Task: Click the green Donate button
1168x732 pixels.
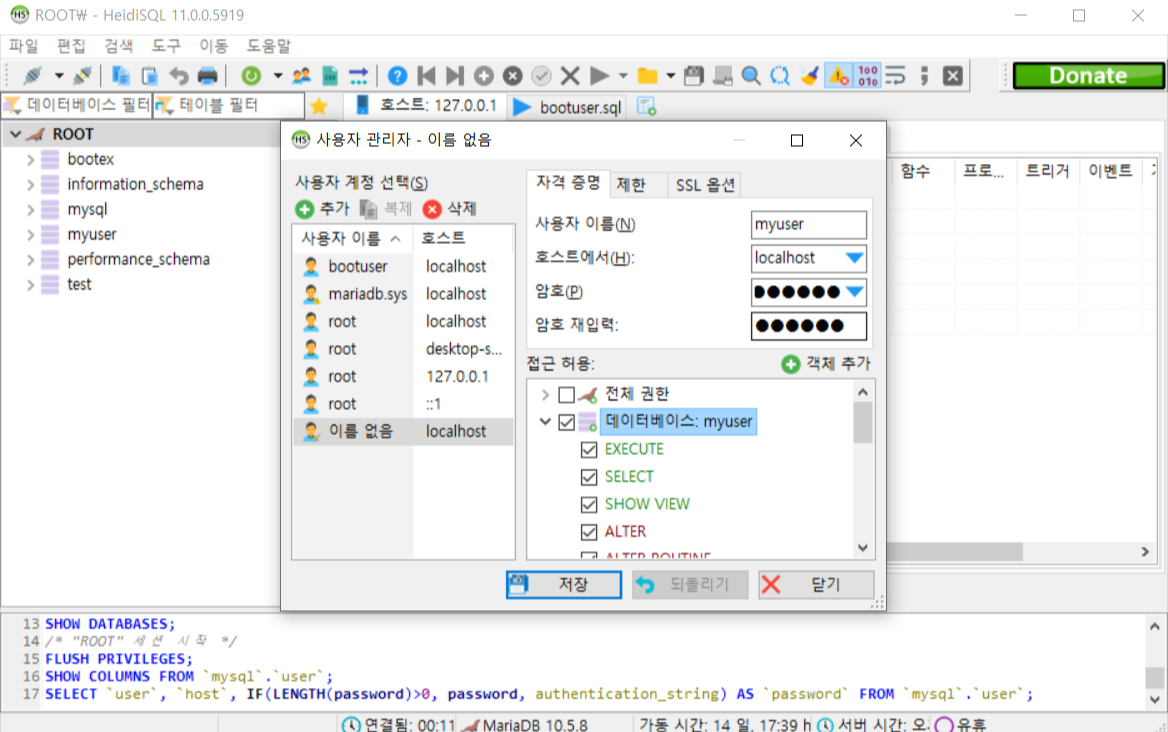Action: point(1088,75)
